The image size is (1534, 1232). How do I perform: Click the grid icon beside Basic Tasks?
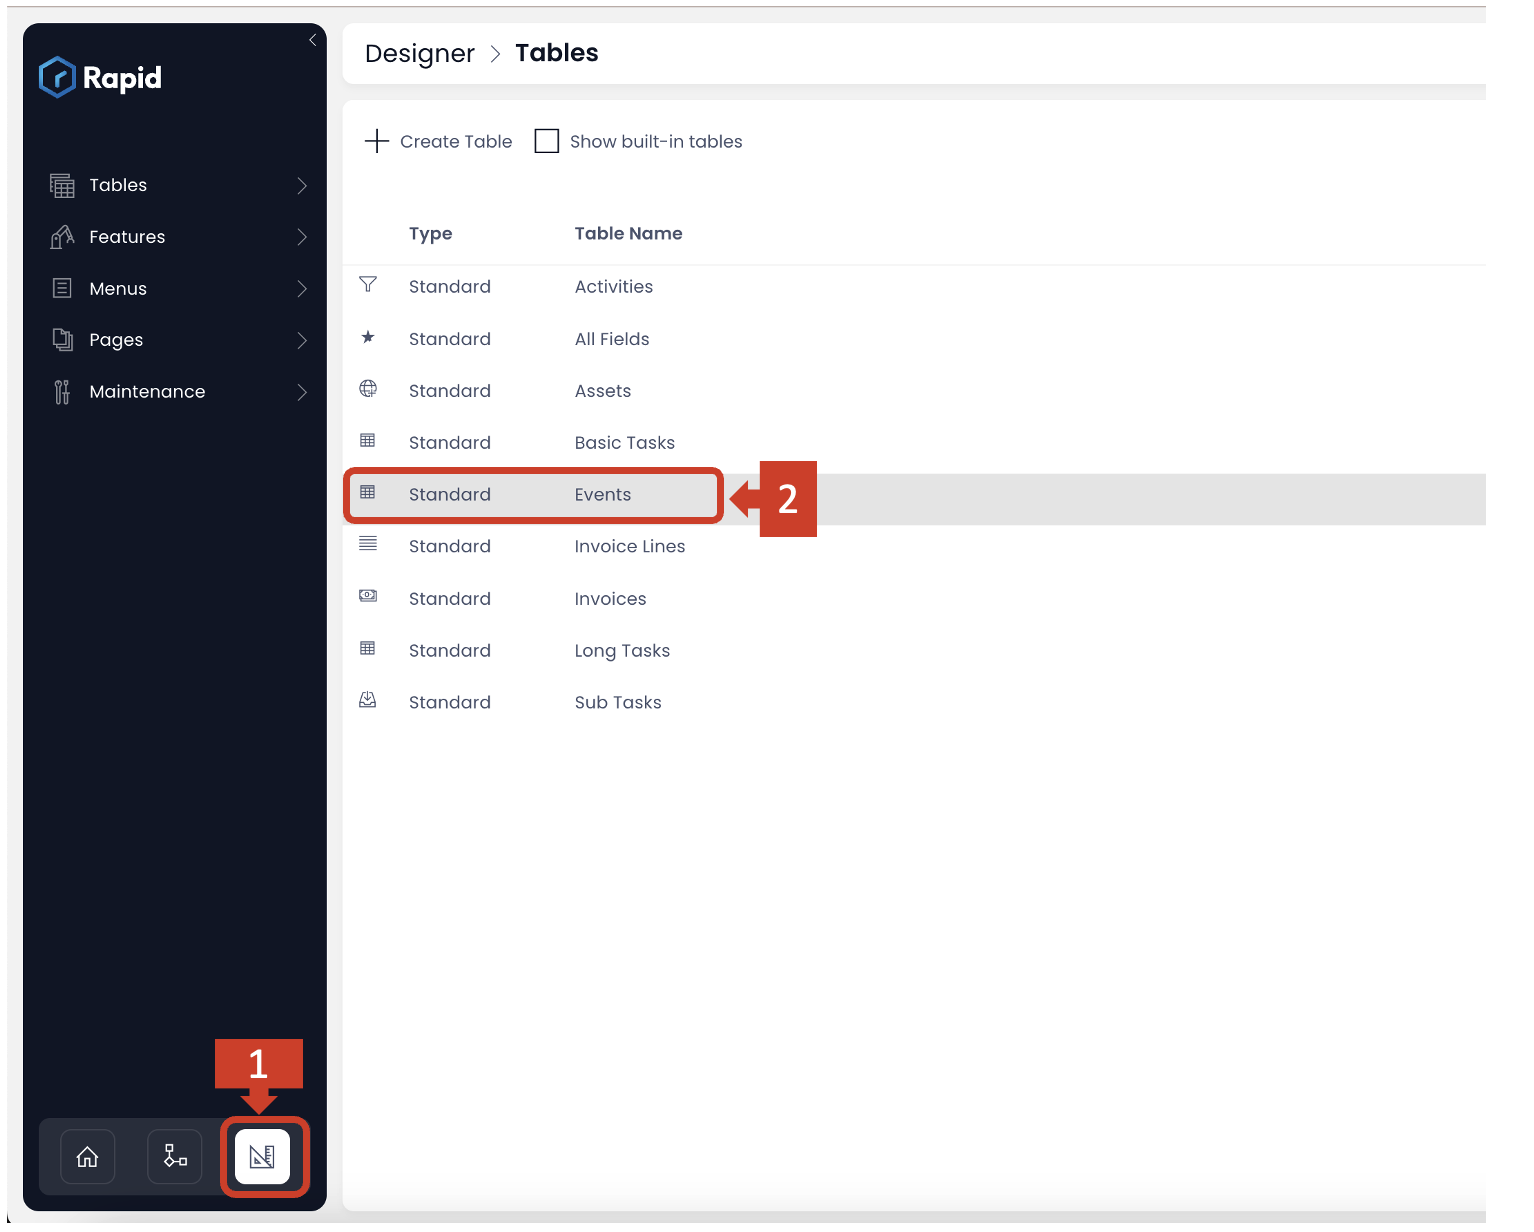pos(368,441)
